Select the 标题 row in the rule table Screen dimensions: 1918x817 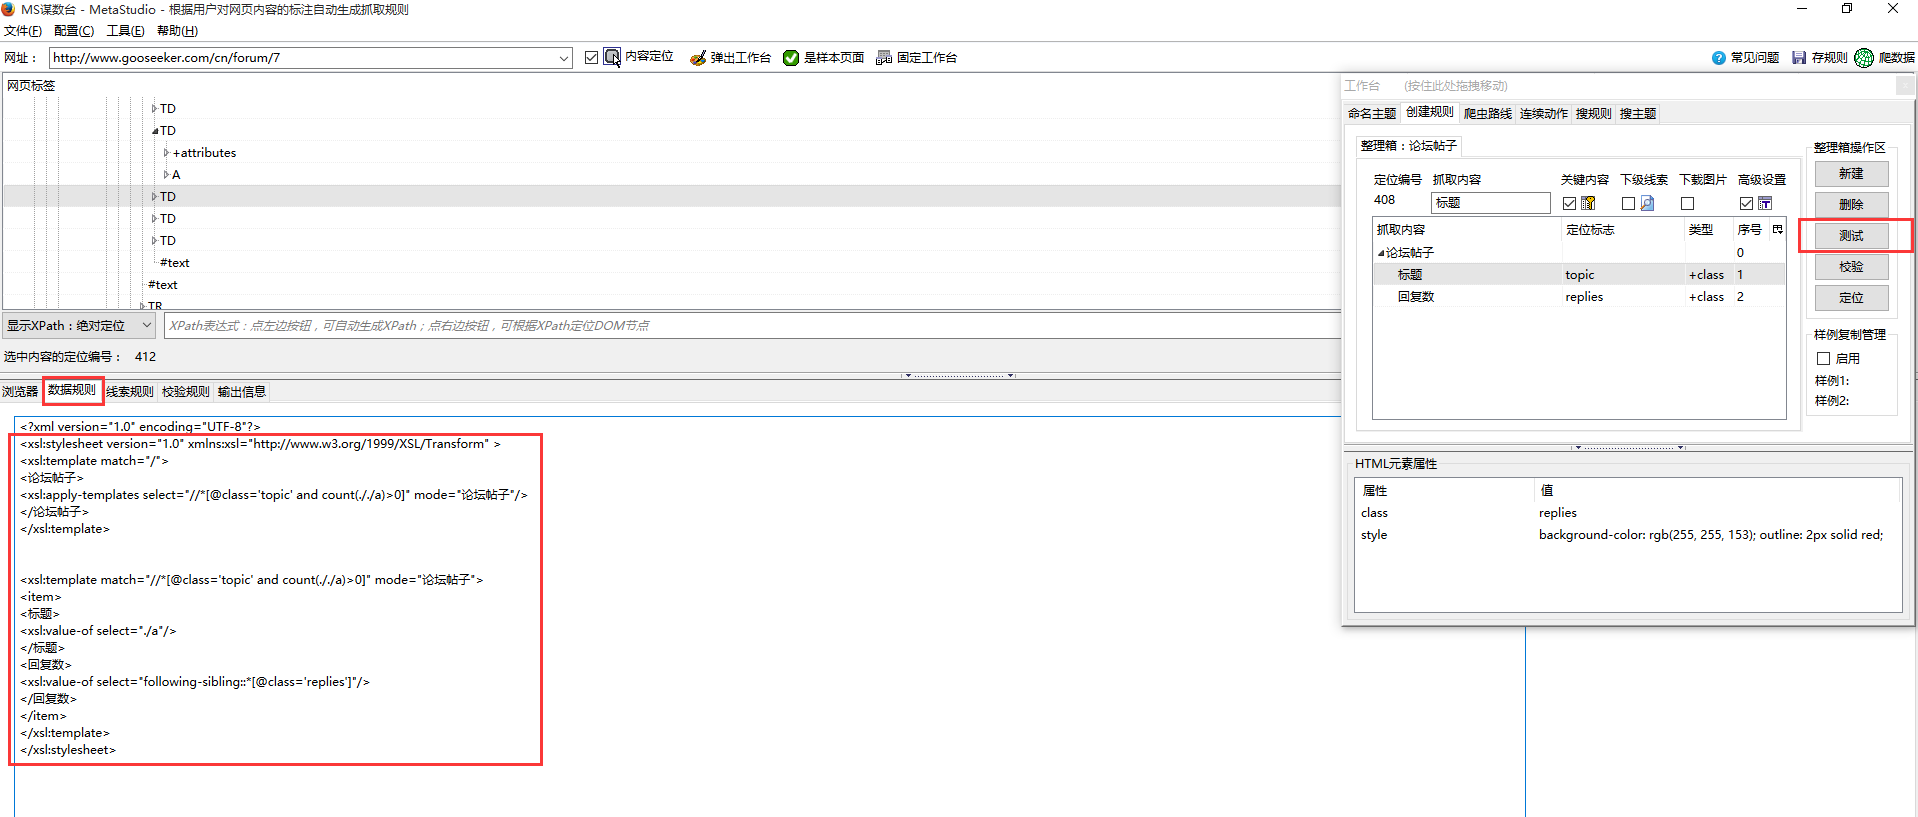[x=1579, y=274]
